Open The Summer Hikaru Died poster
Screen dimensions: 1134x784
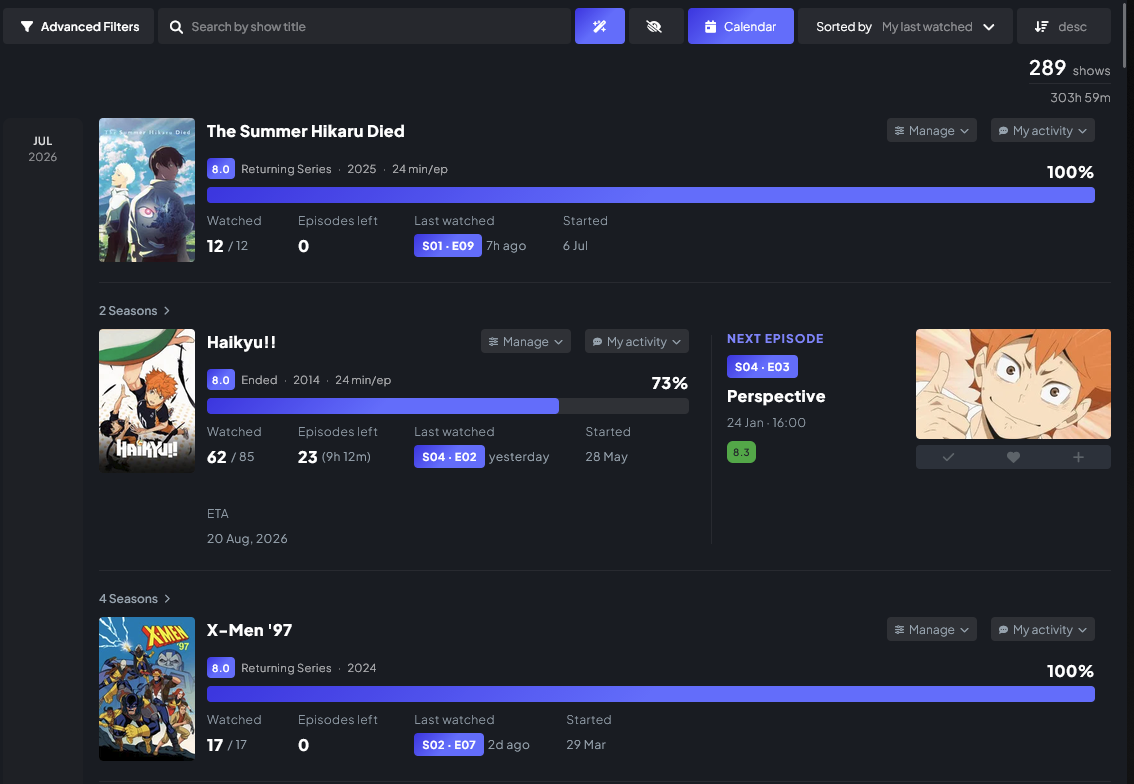[x=147, y=189]
